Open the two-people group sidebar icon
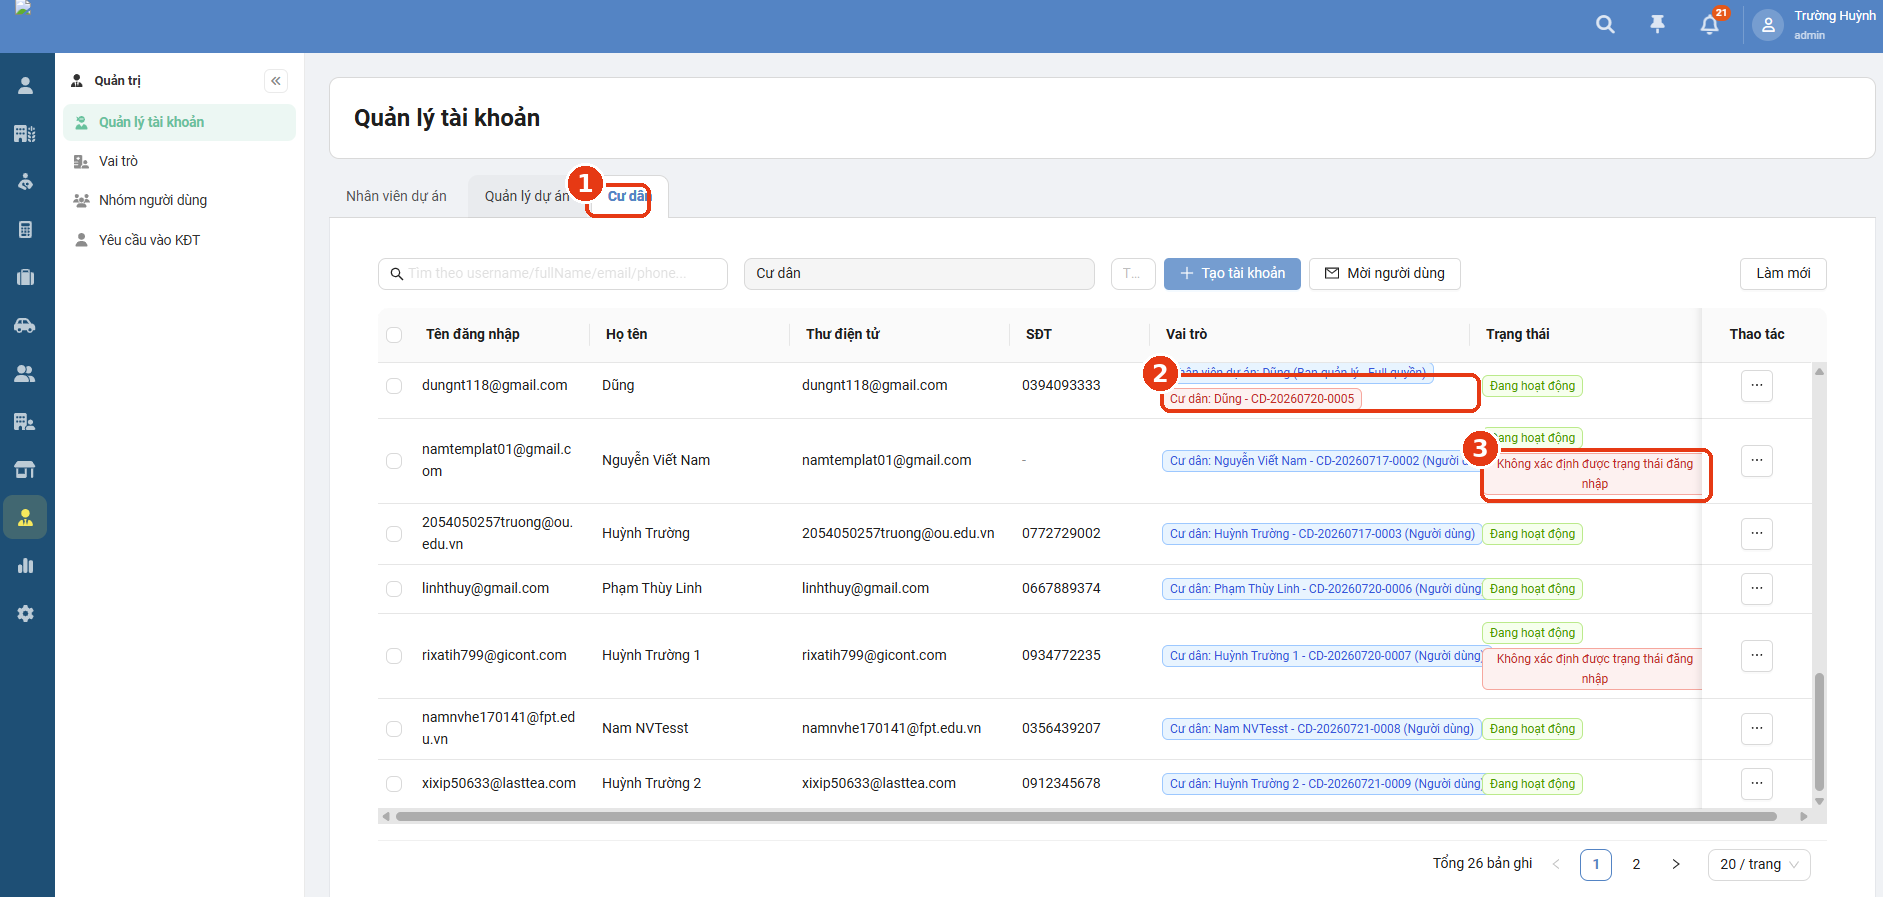Image resolution: width=1883 pixels, height=897 pixels. 26,374
